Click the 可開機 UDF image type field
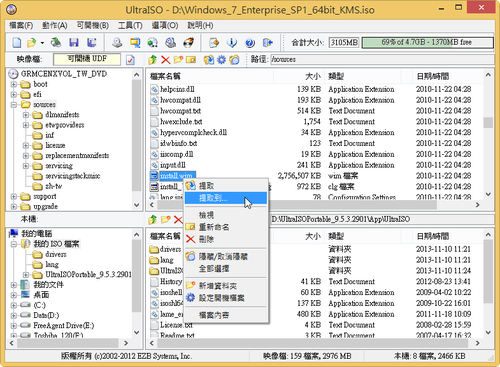 pos(87,59)
